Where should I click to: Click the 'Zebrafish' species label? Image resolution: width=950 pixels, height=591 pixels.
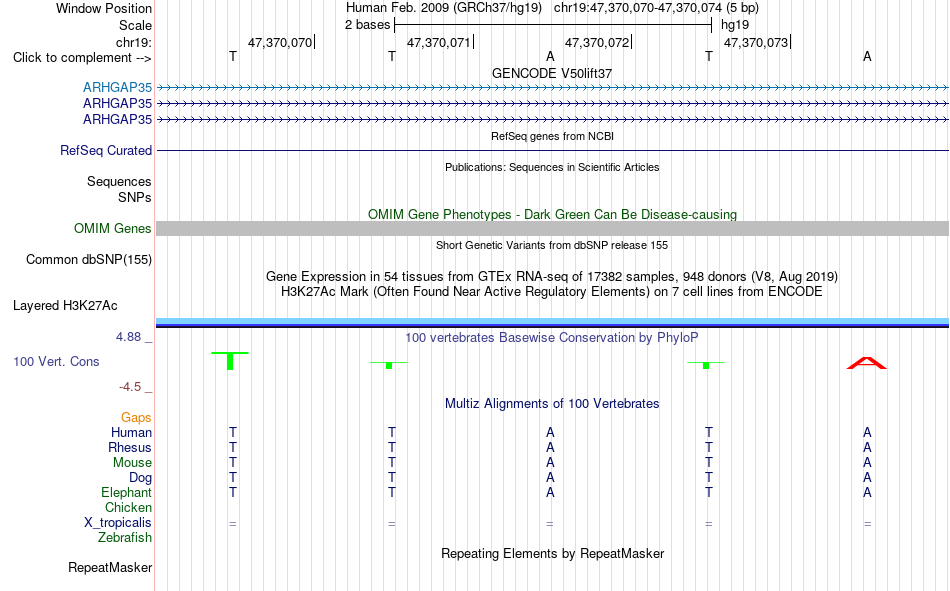point(125,538)
